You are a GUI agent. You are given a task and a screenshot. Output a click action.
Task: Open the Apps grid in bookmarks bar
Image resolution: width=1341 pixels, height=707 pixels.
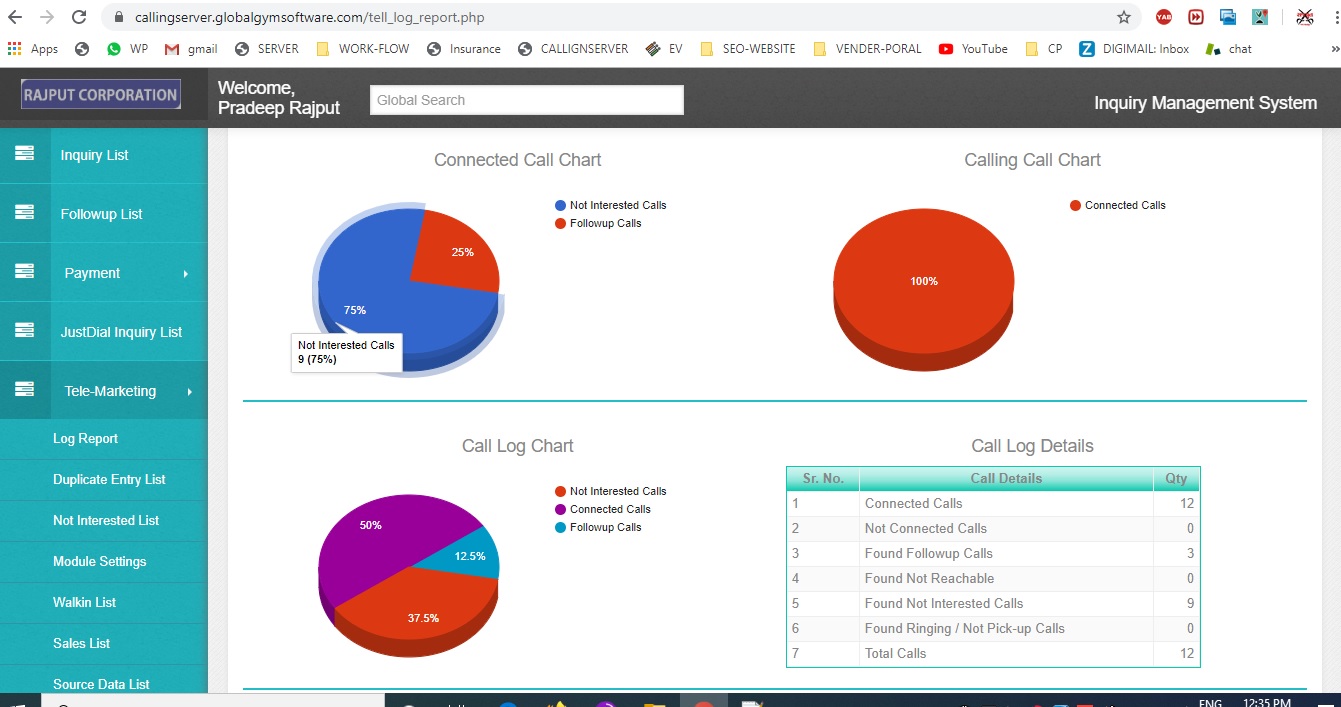[x=33, y=48]
